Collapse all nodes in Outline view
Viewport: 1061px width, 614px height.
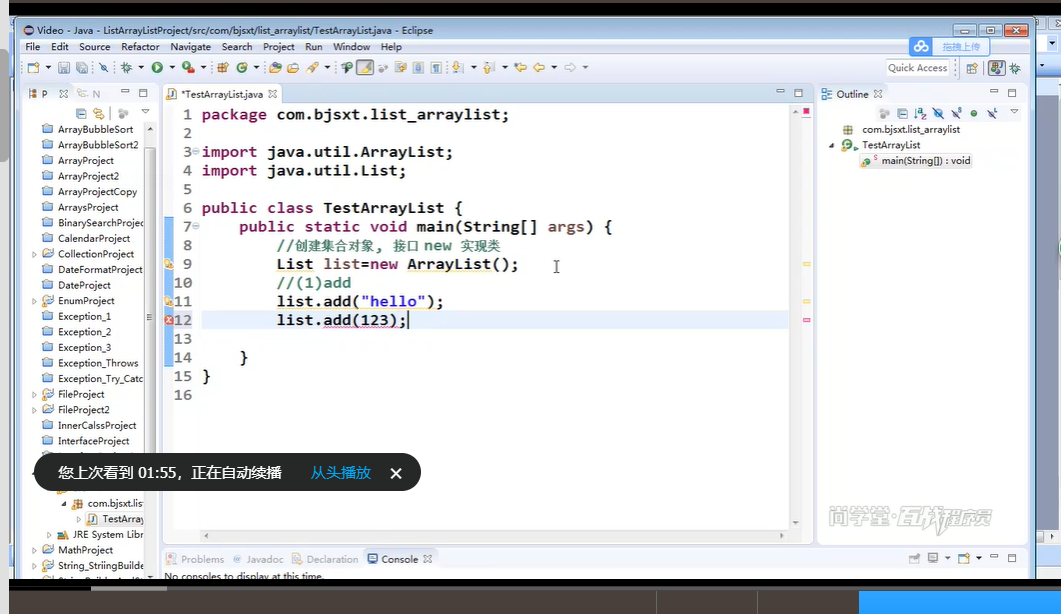902,113
